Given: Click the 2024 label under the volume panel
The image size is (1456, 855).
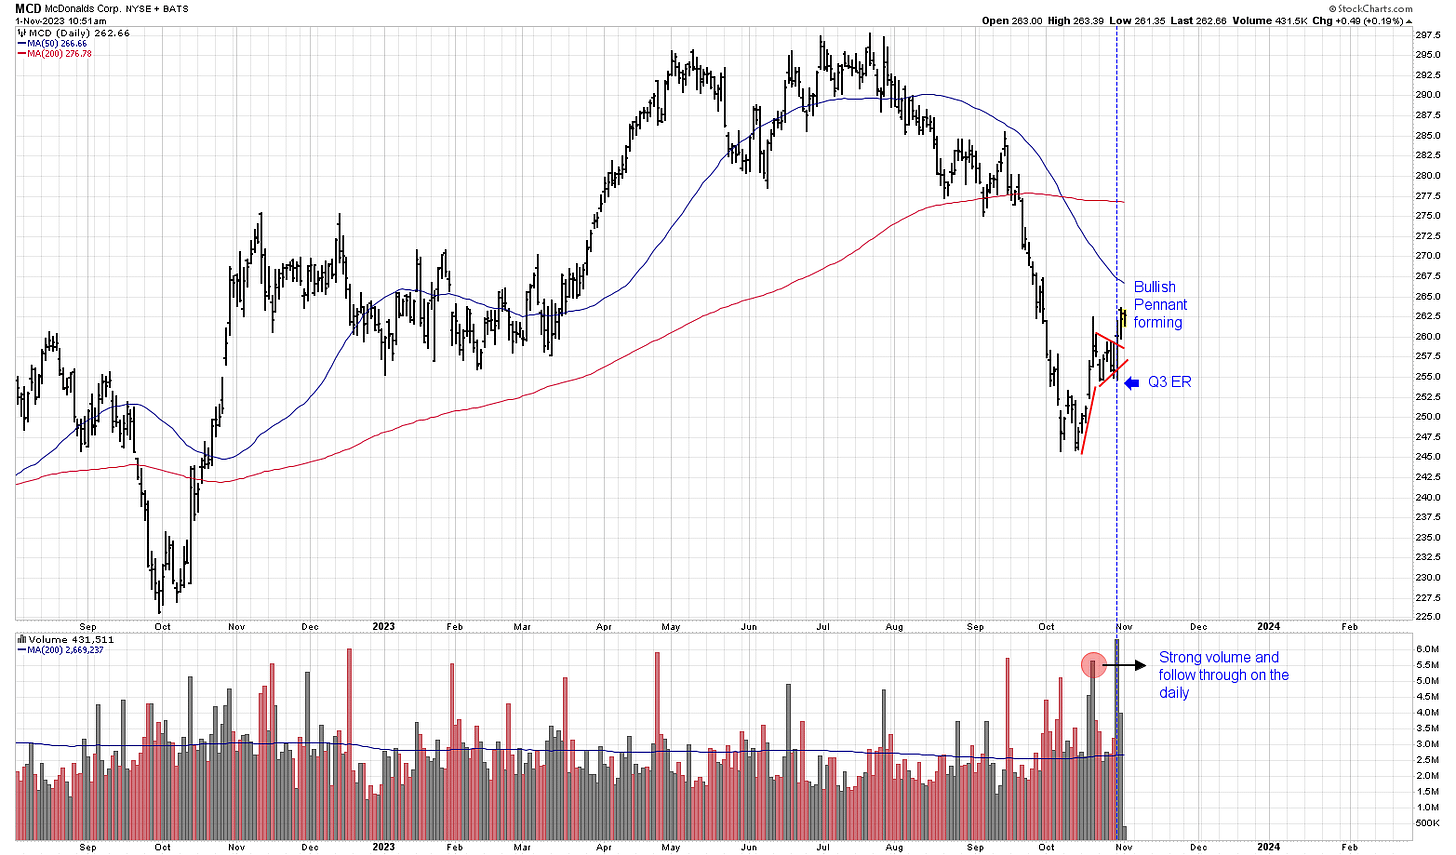Looking at the screenshot, I should tap(1269, 847).
